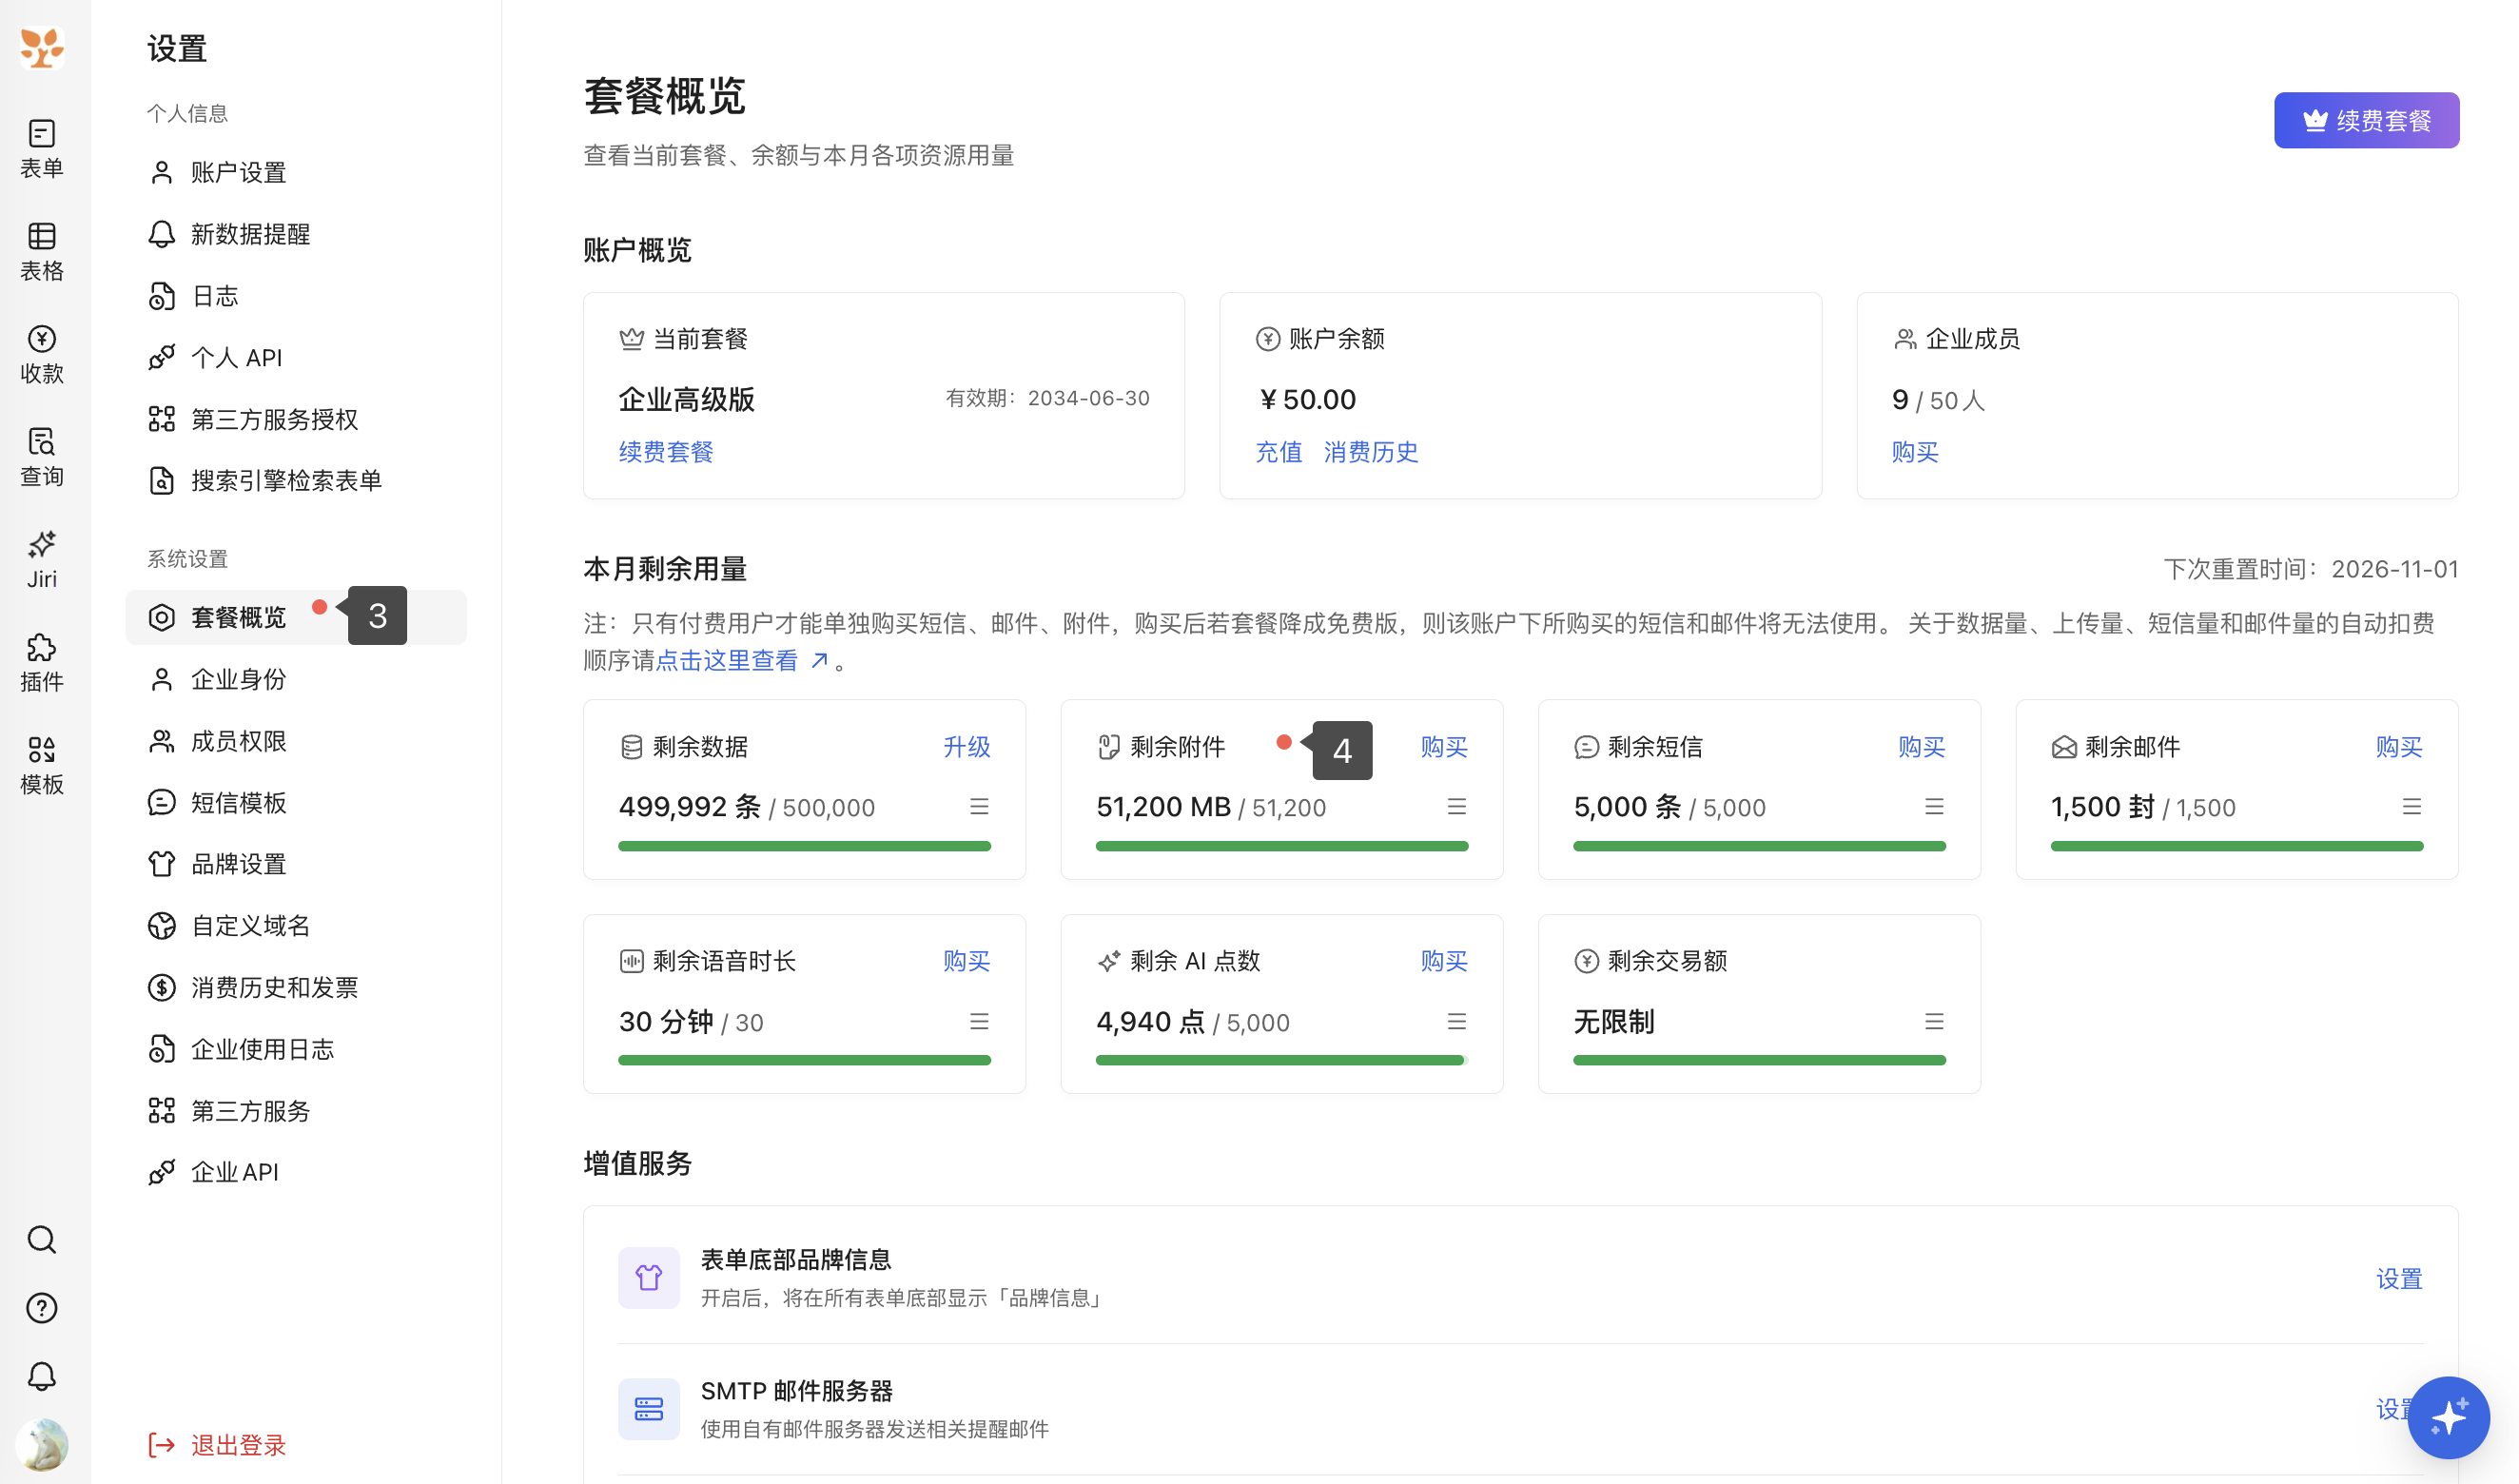Open the 剩余语音时长 details list icon

pos(979,1021)
